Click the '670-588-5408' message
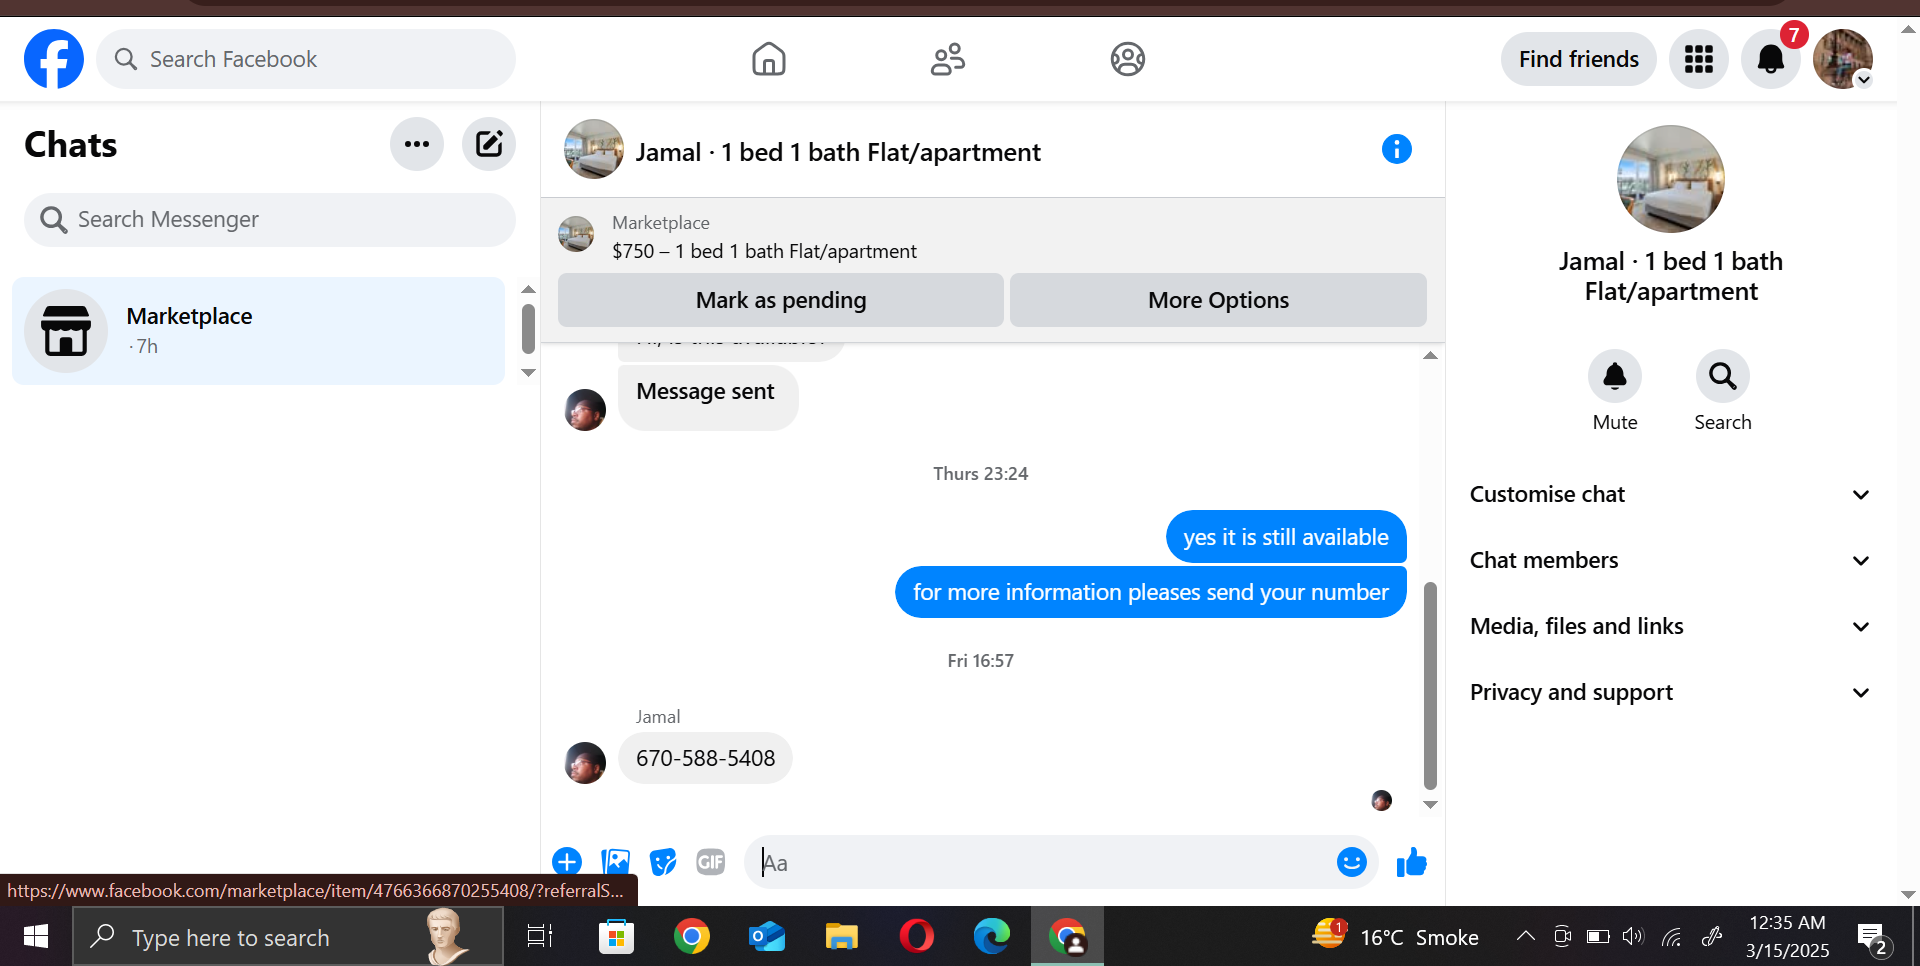This screenshot has height=966, width=1920. pos(705,758)
